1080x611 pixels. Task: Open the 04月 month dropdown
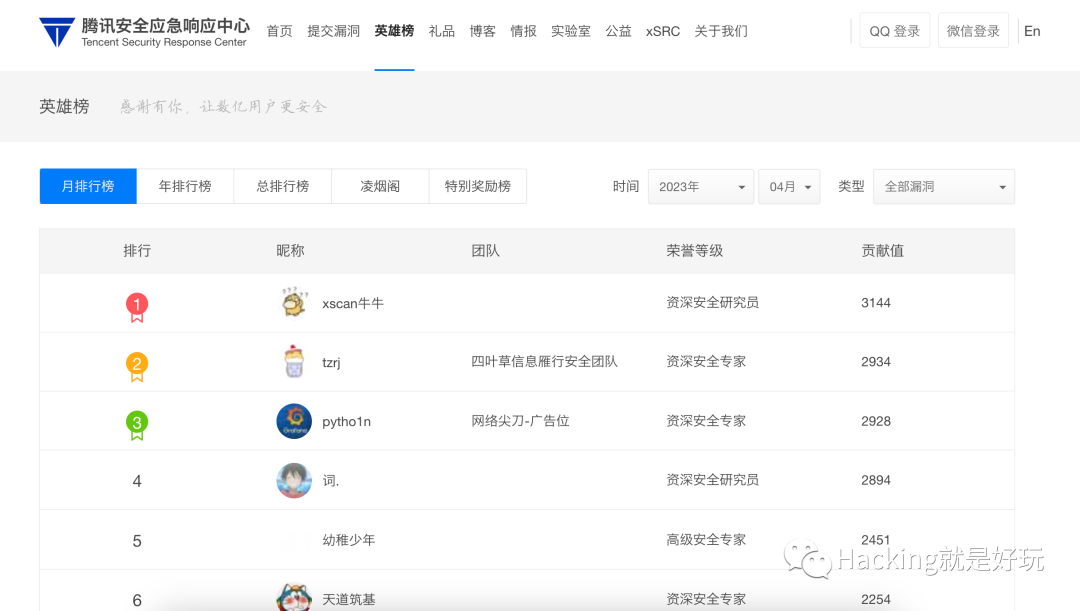point(789,187)
